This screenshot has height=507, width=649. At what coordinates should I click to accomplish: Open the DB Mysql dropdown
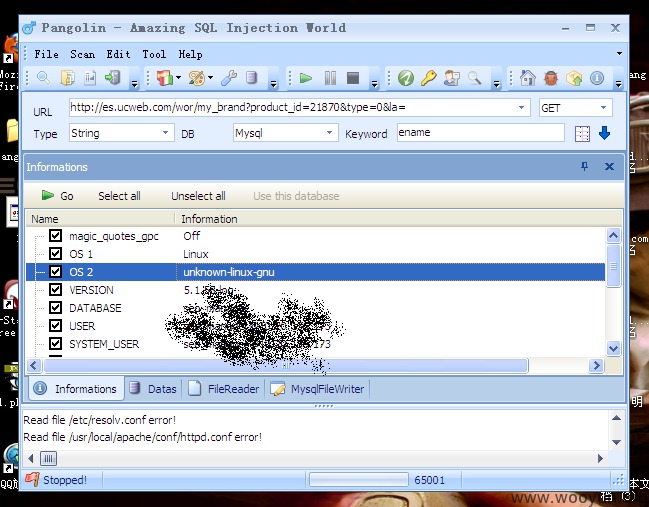[329, 133]
